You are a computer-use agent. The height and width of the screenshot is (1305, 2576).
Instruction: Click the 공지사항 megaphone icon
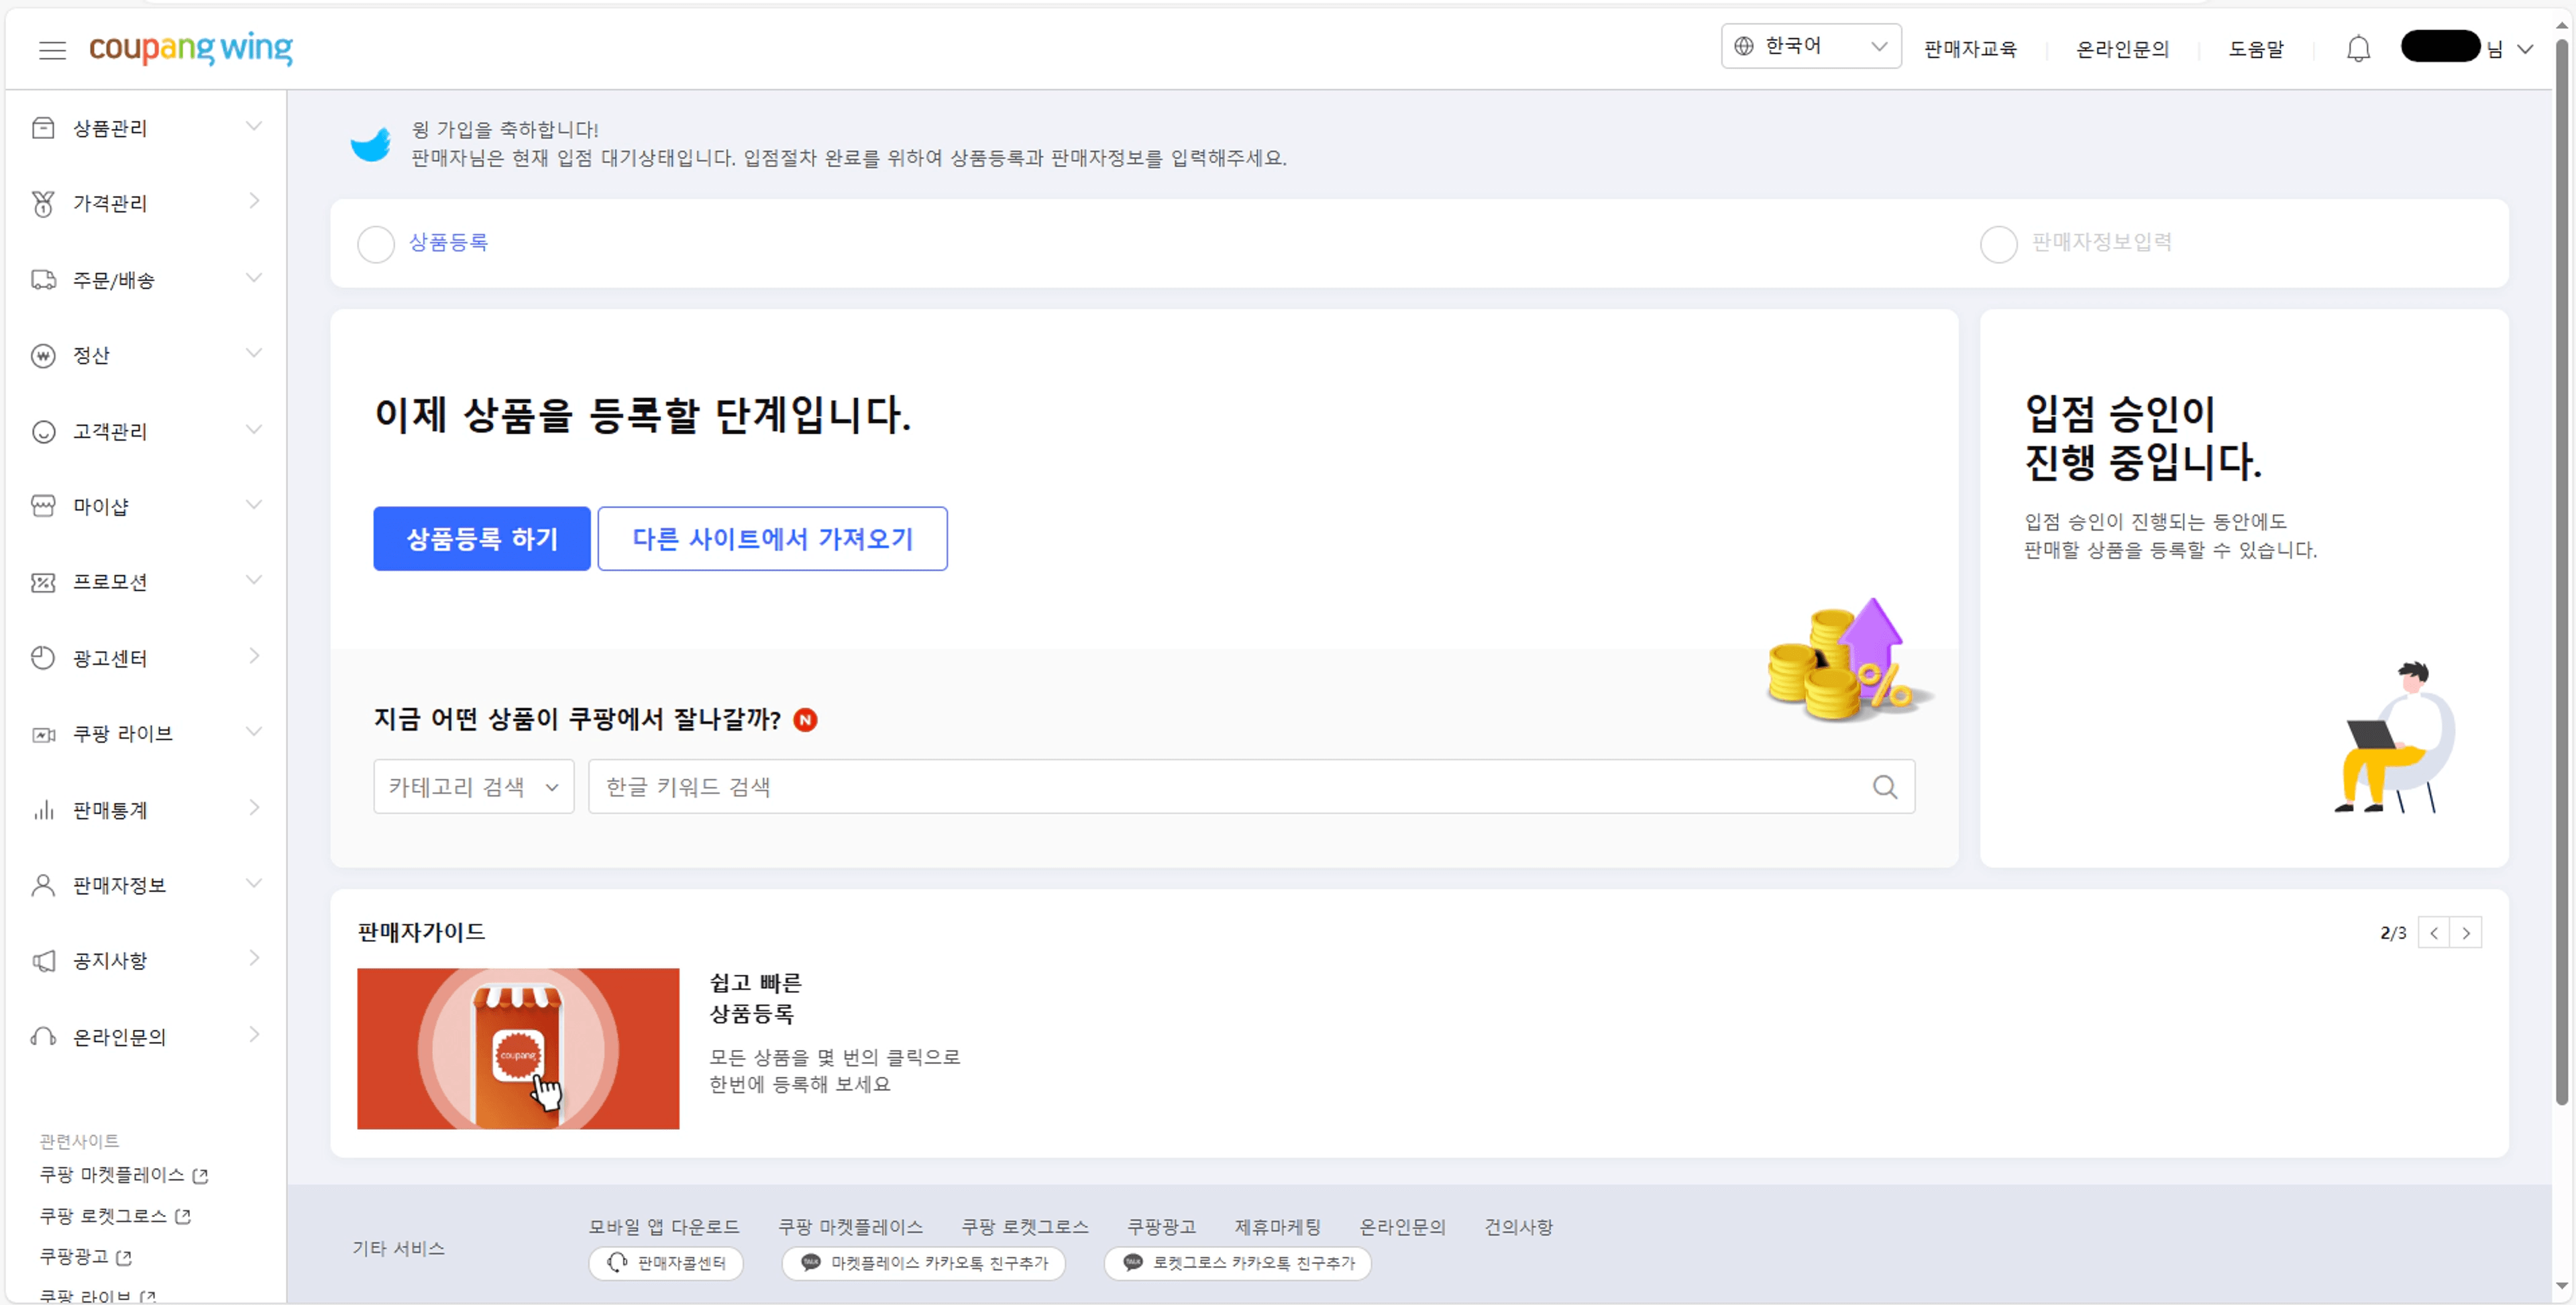[43, 961]
